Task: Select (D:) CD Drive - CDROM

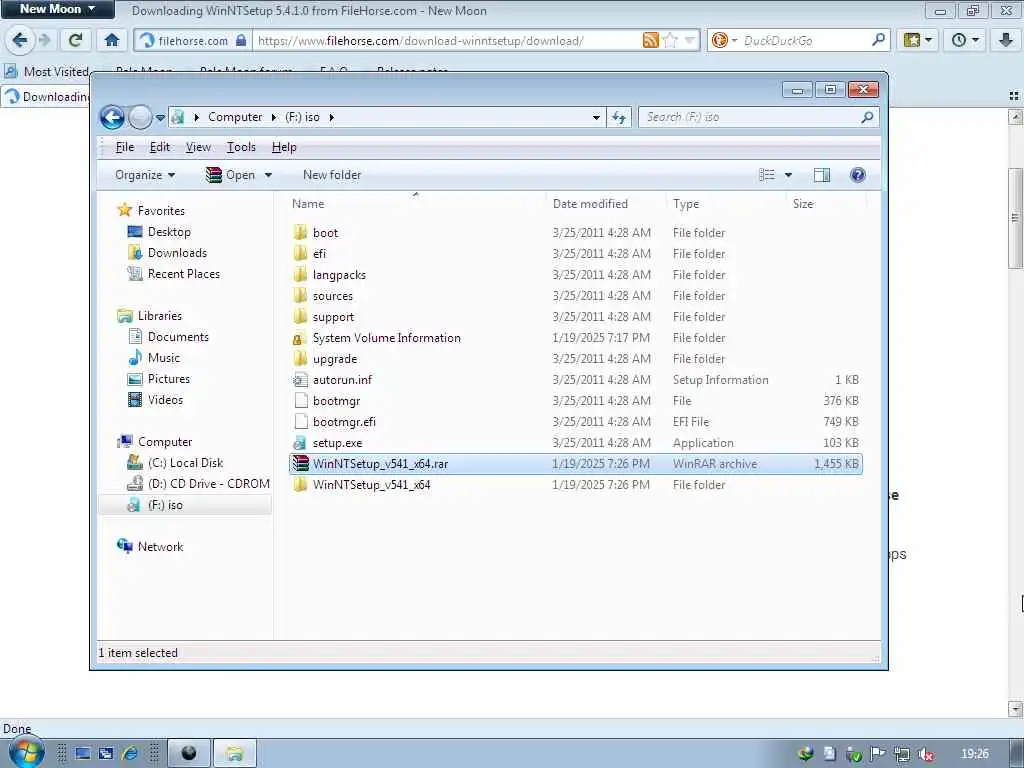Action: click(x=208, y=484)
